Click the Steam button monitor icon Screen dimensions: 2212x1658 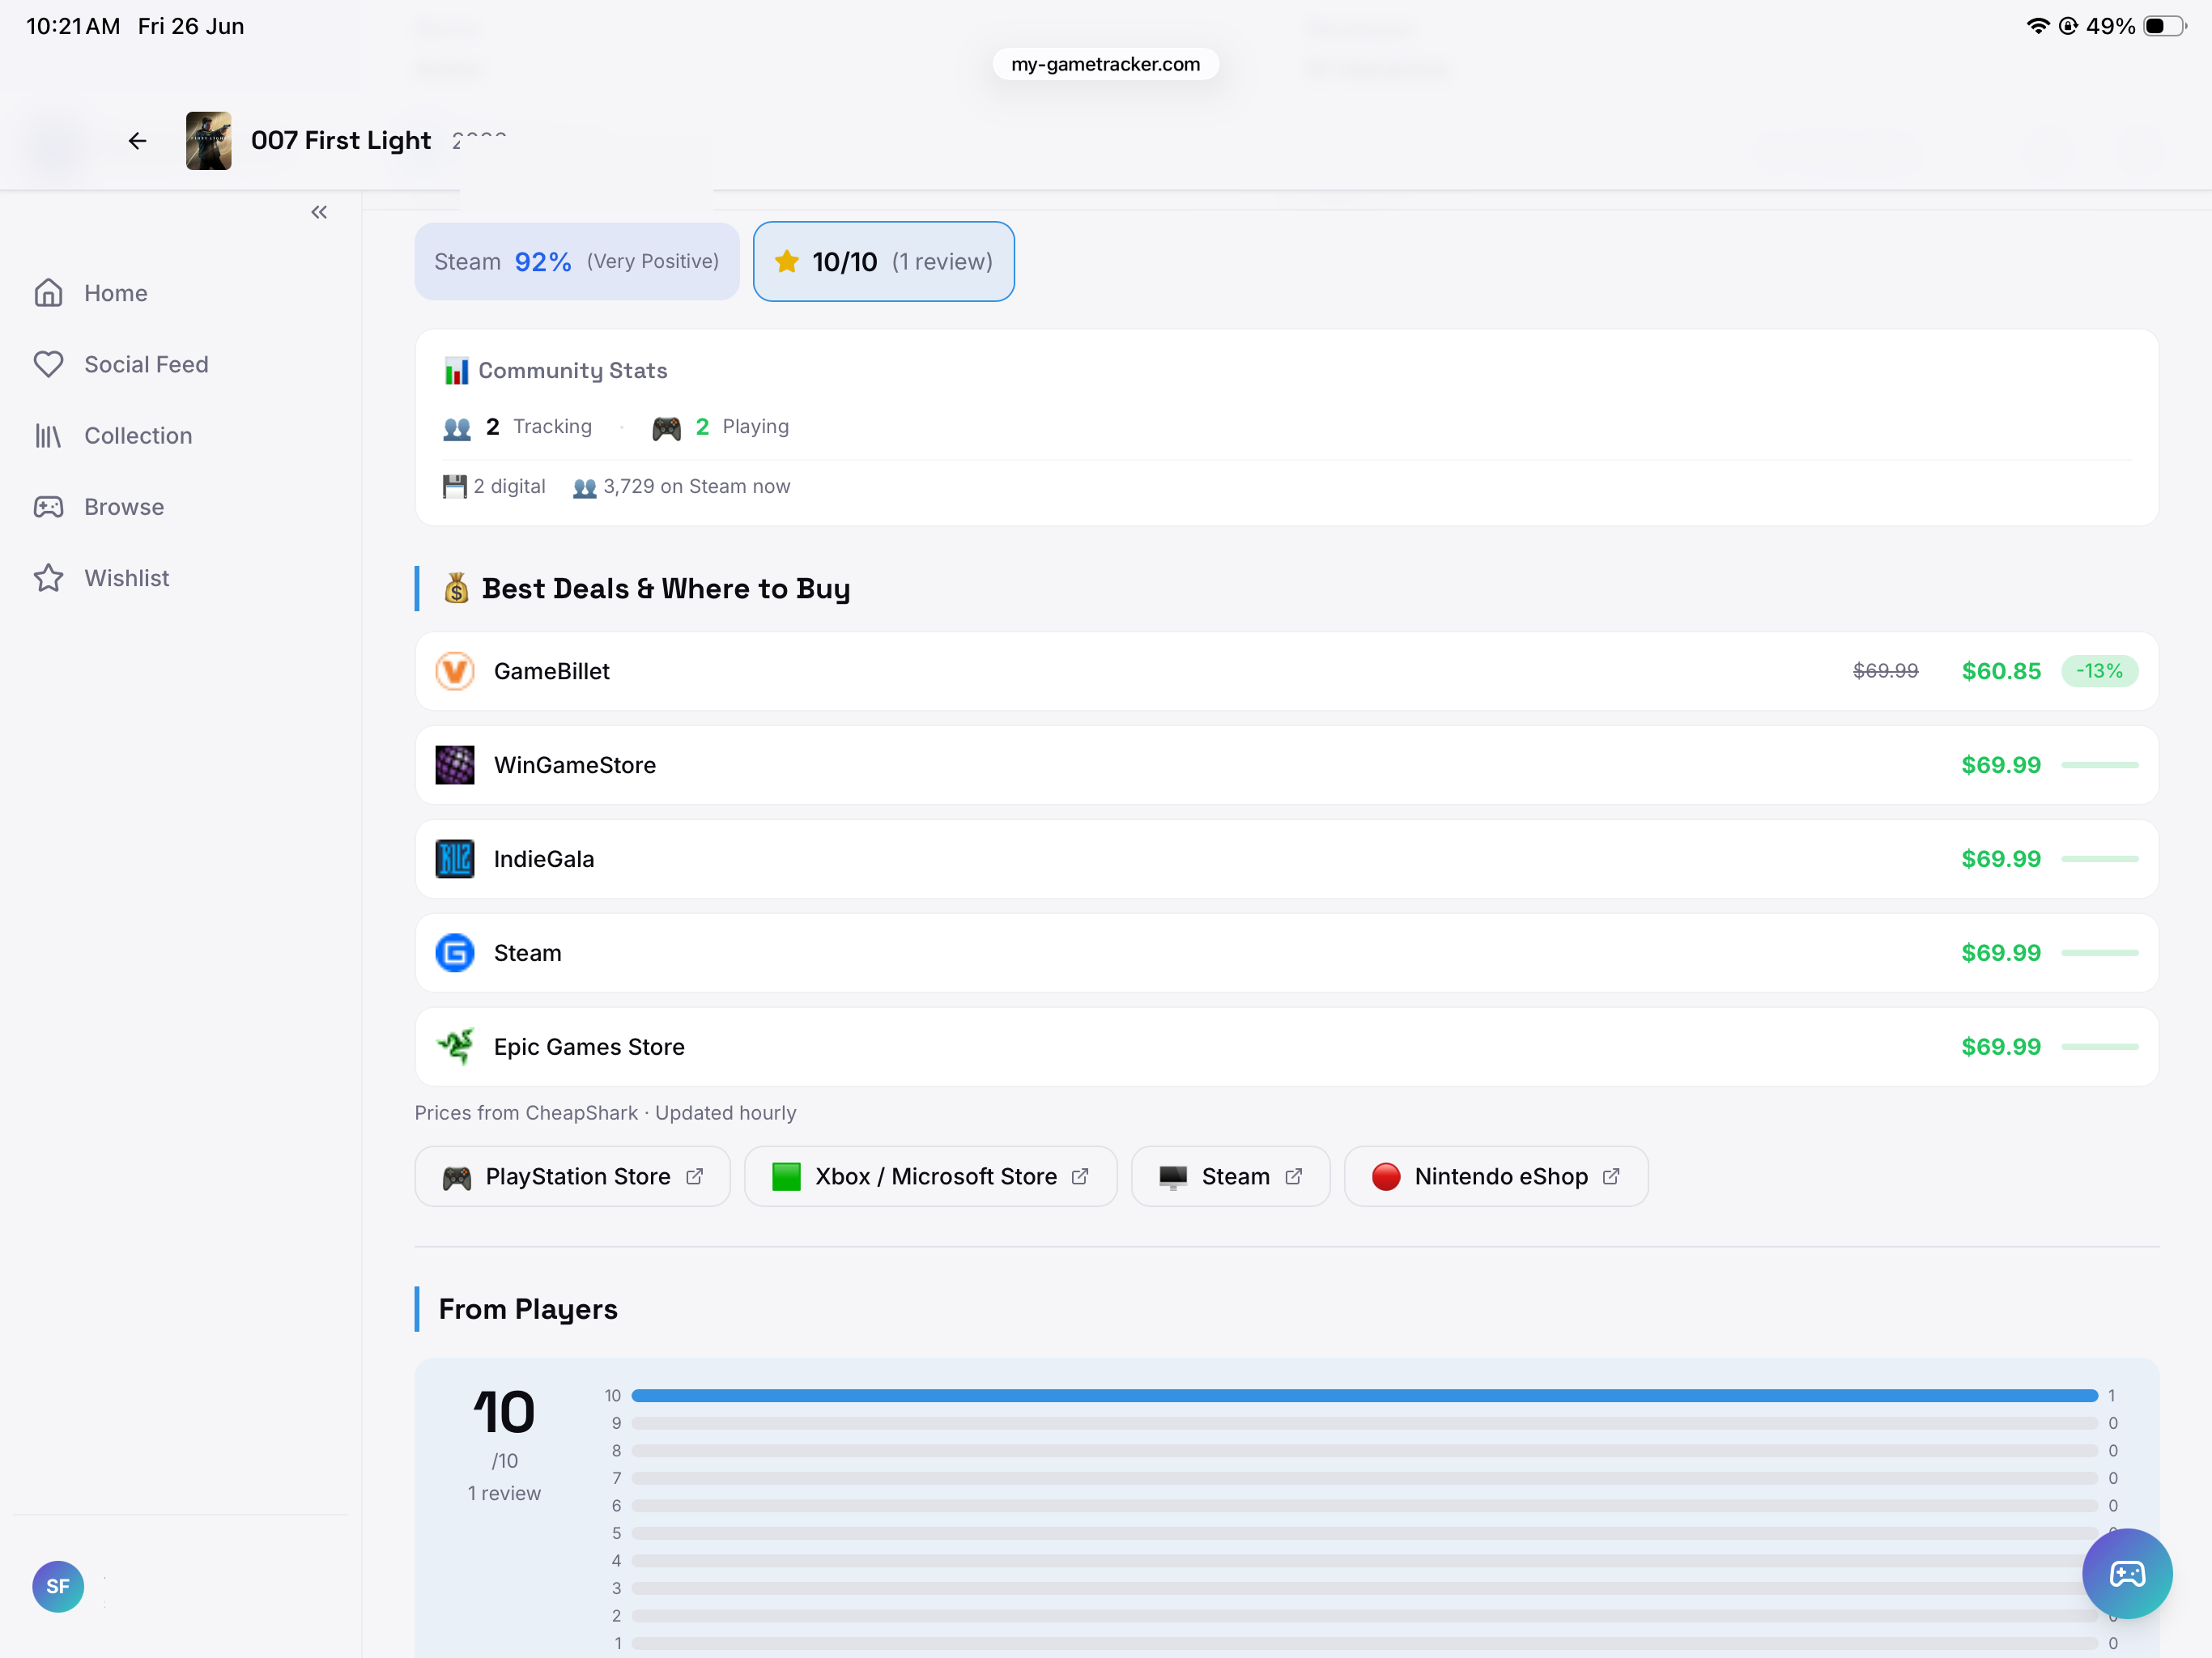coord(1173,1177)
